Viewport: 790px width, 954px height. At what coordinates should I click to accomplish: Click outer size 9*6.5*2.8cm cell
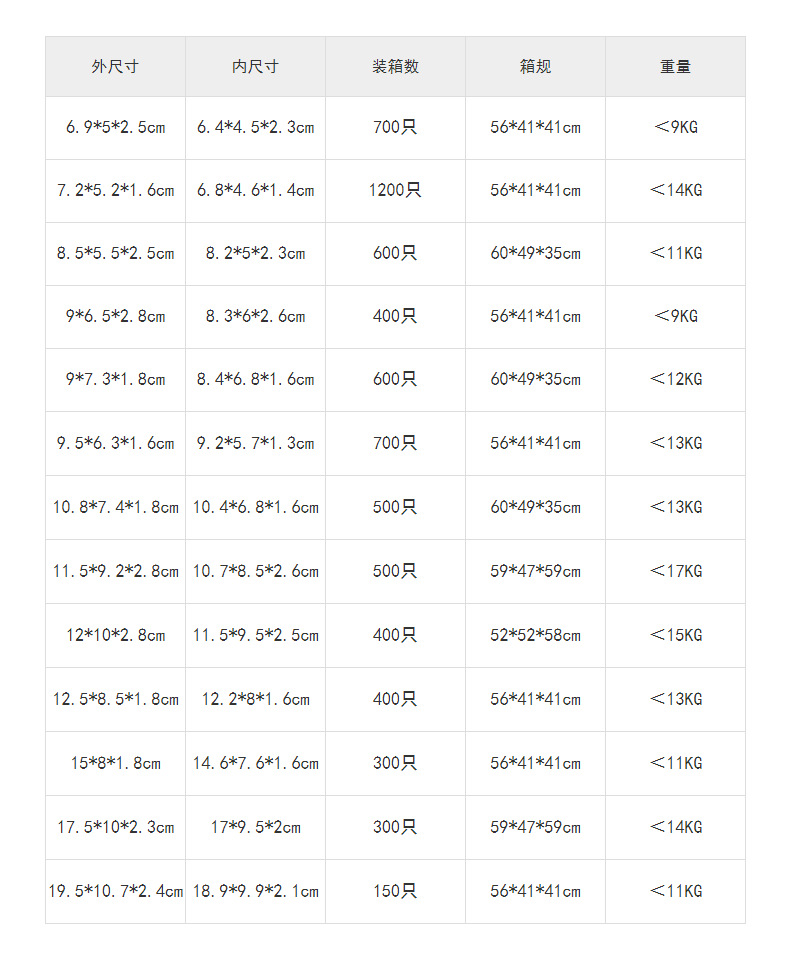pos(115,316)
